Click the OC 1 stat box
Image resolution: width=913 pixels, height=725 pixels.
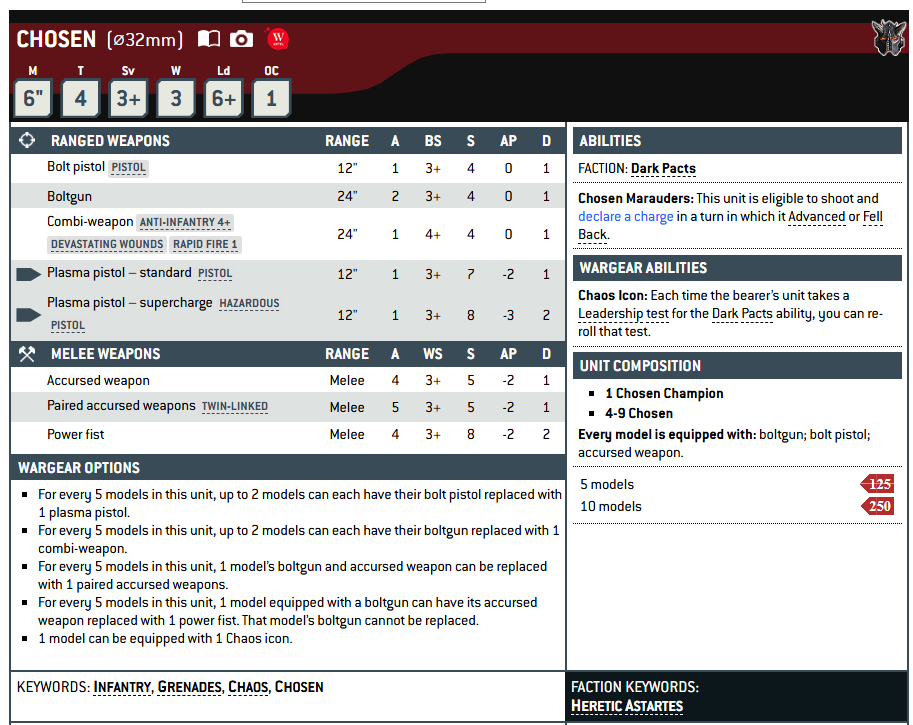click(x=271, y=98)
